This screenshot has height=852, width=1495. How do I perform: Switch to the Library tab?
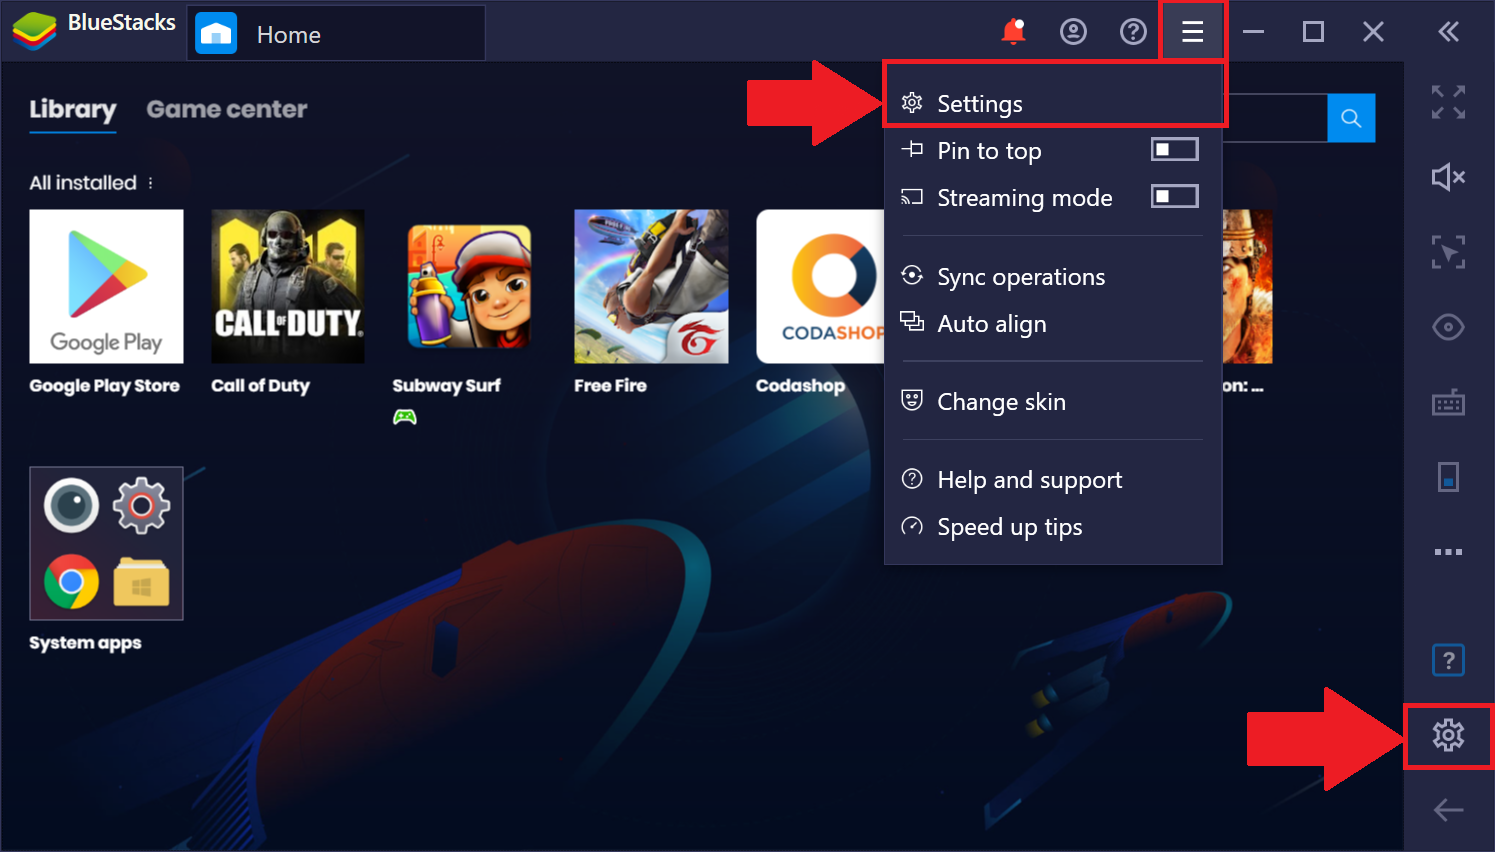point(73,110)
